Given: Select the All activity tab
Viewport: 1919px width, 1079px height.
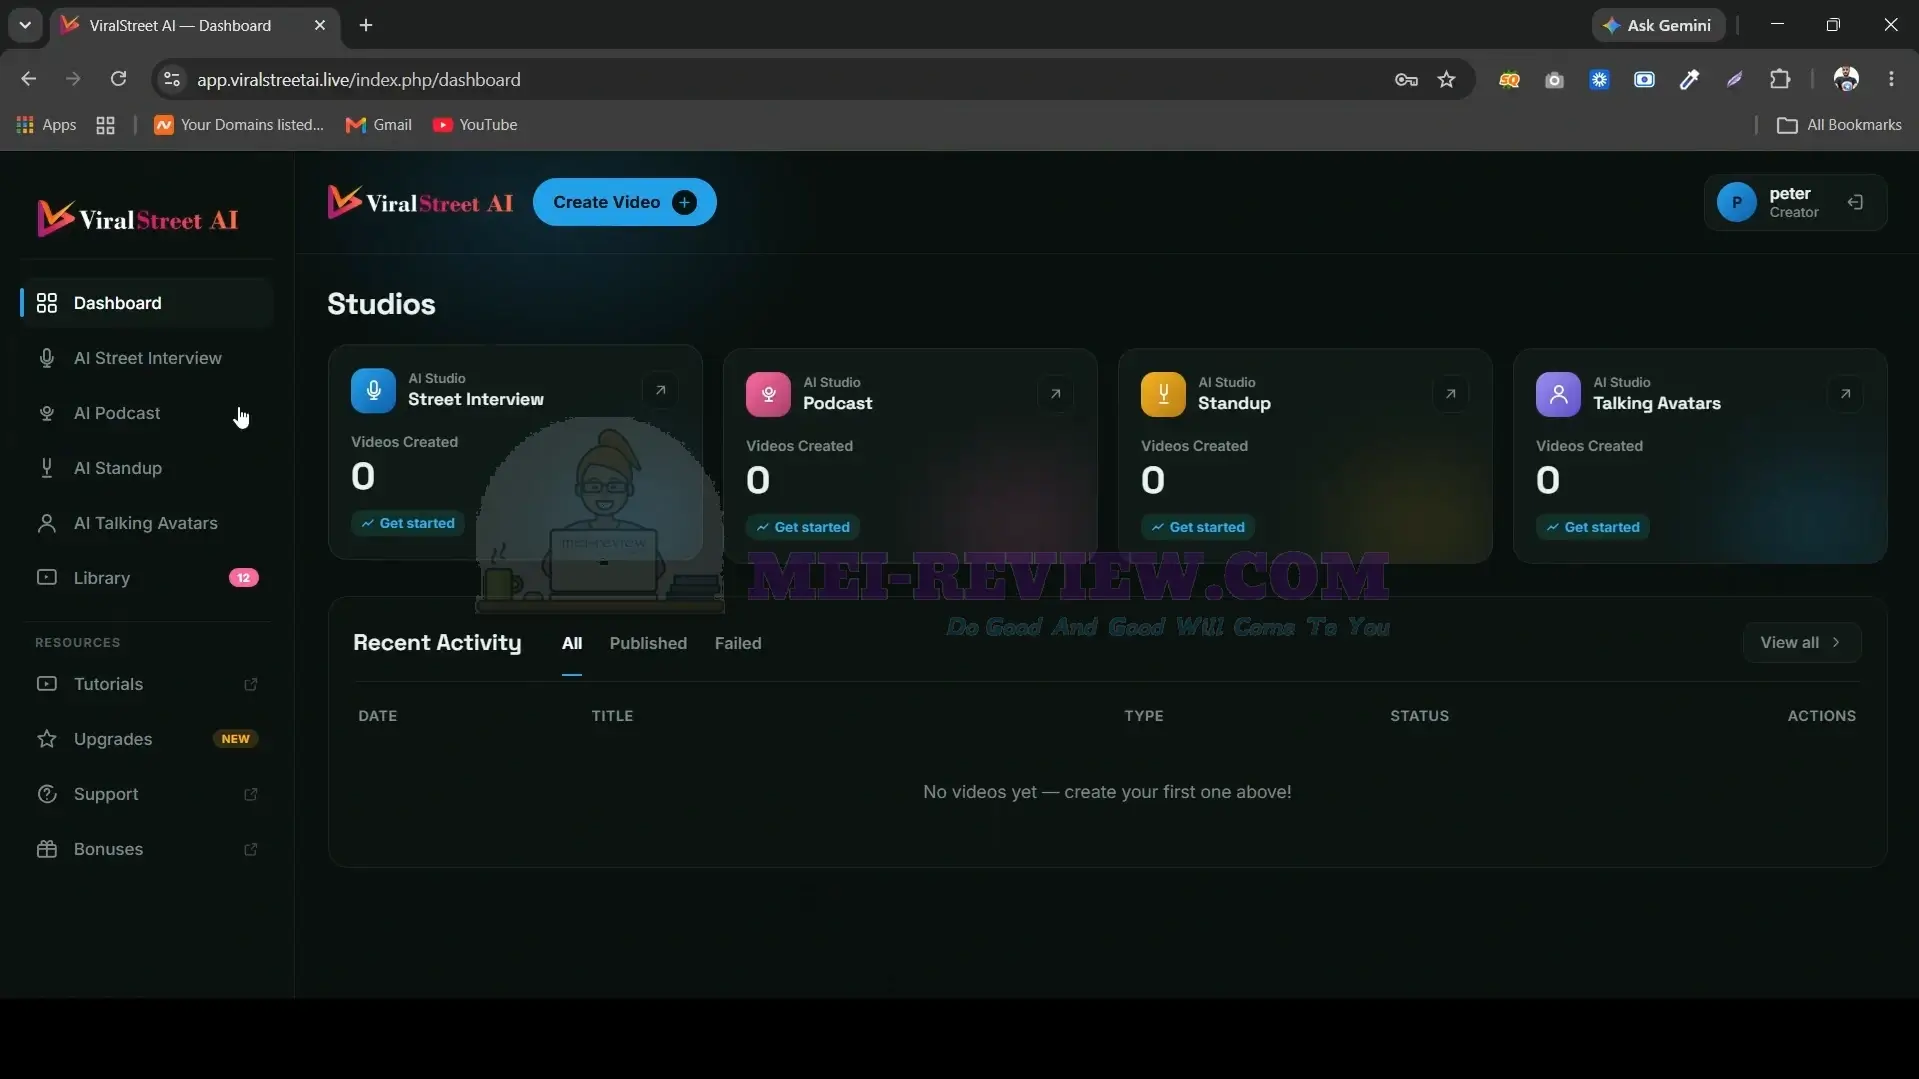Looking at the screenshot, I should (572, 643).
